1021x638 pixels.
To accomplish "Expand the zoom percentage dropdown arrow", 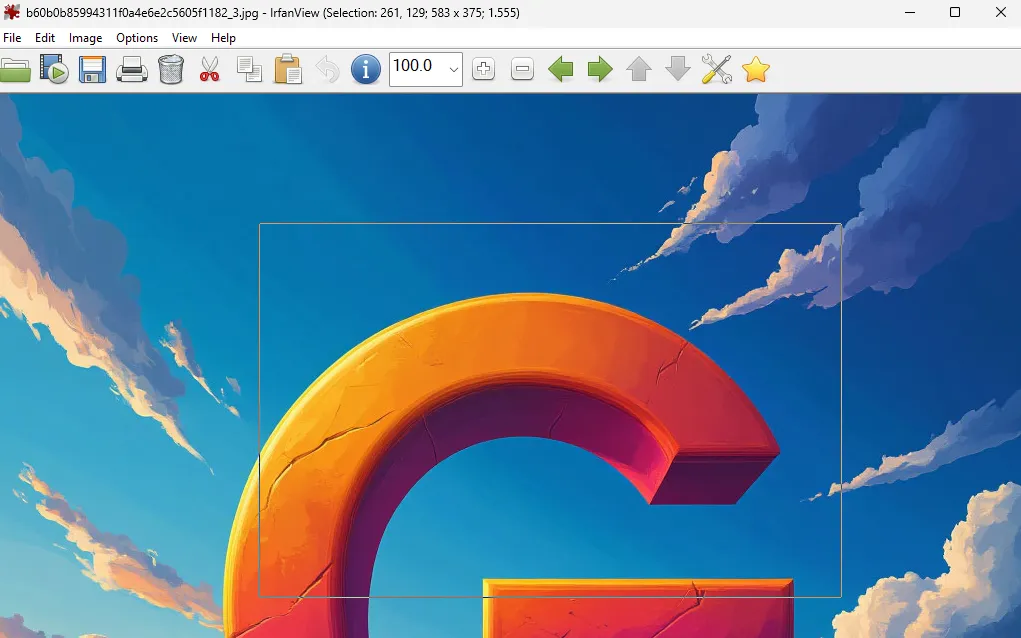I will 453,69.
